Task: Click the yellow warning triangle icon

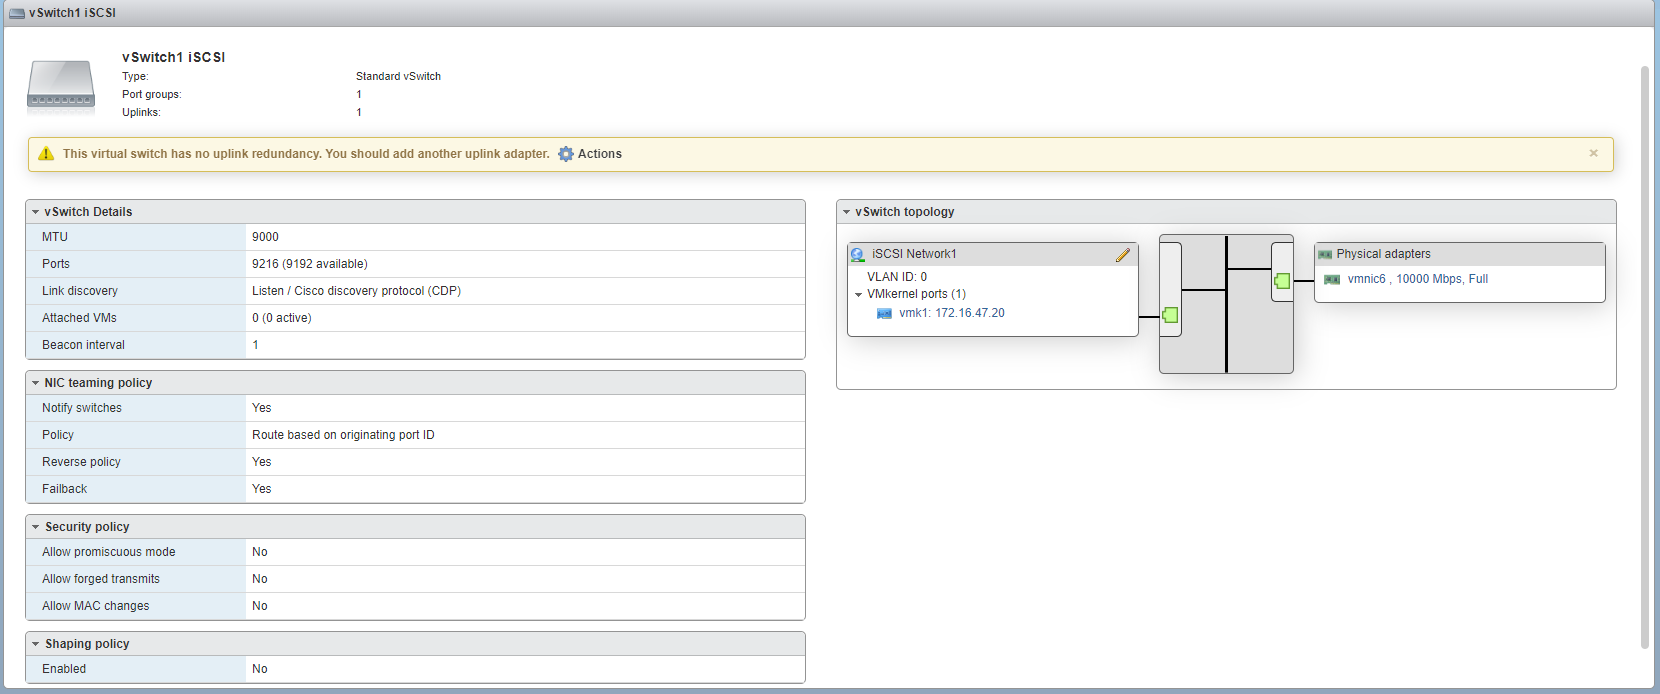Action: click(46, 154)
